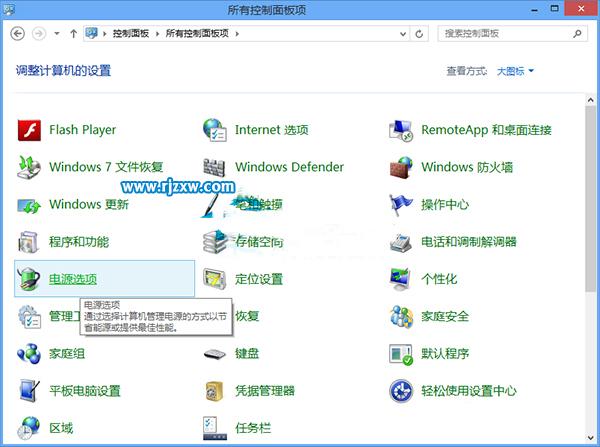600x447 pixels.
Task: Click the search magnifier icon
Action: pos(577,34)
